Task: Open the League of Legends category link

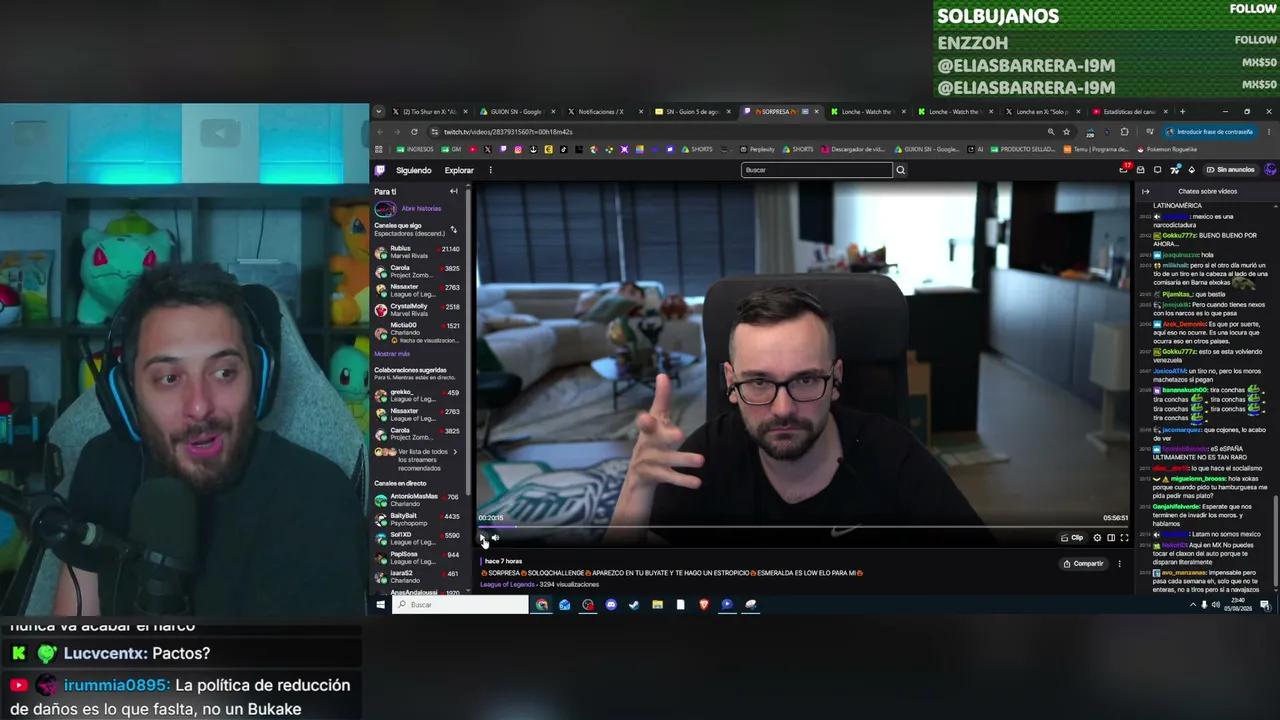Action: [x=507, y=584]
